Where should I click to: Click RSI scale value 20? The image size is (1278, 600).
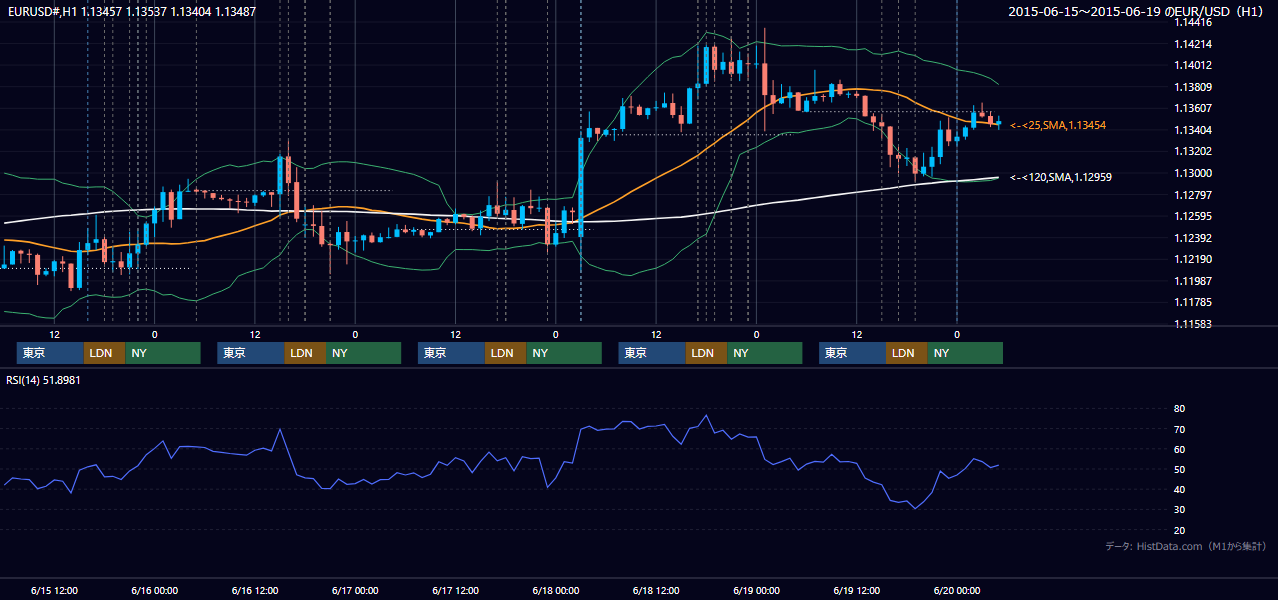tap(1179, 530)
